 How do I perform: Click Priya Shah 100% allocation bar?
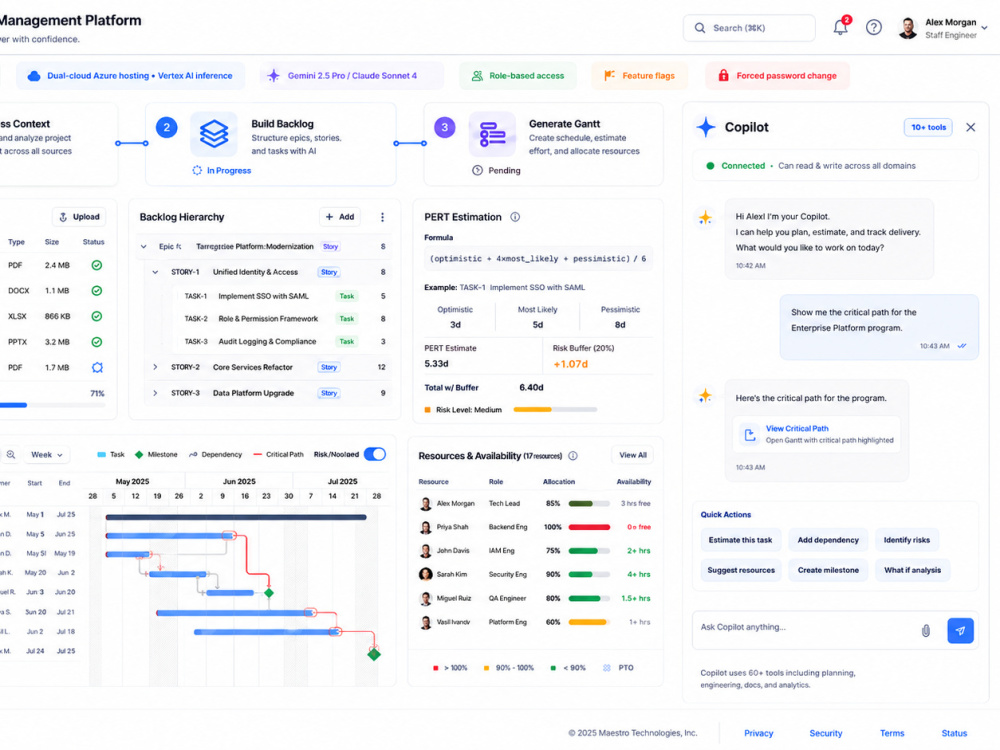pyautogui.click(x=589, y=527)
